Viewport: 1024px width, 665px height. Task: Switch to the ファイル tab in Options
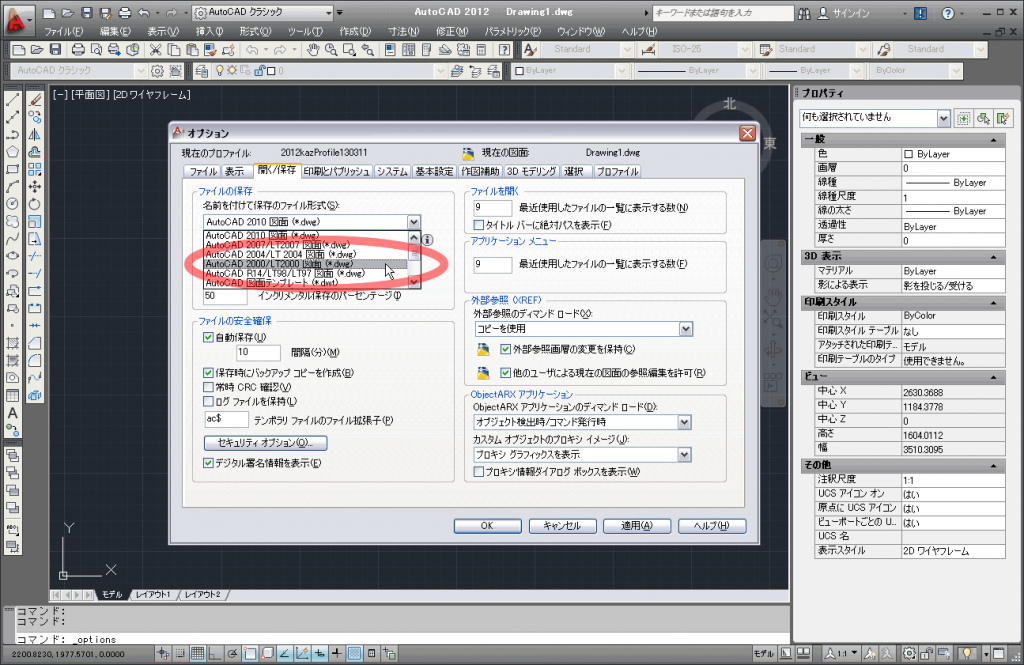202,171
